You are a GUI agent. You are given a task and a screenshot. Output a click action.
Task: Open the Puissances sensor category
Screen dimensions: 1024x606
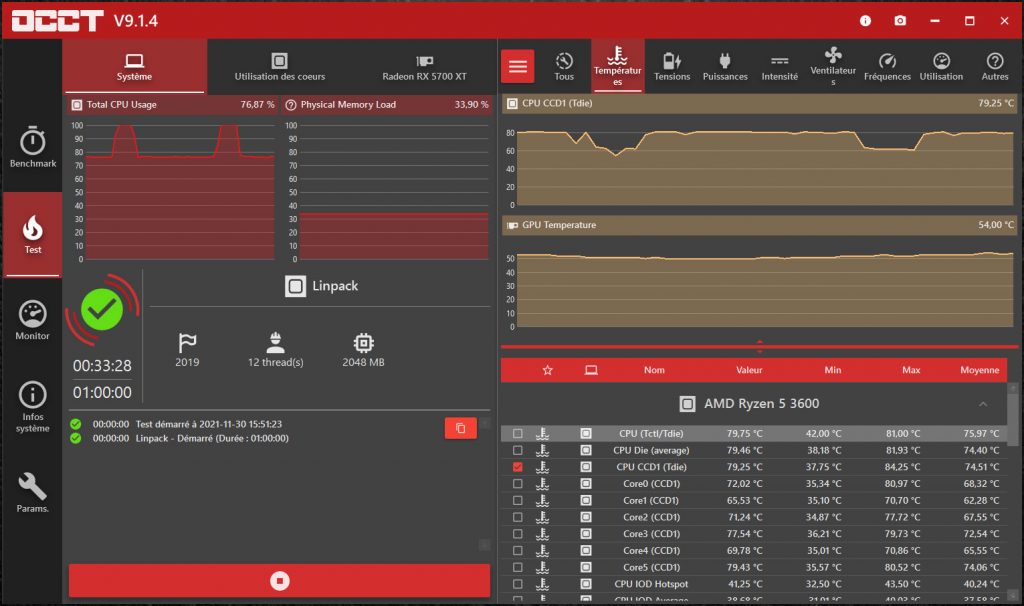(725, 64)
